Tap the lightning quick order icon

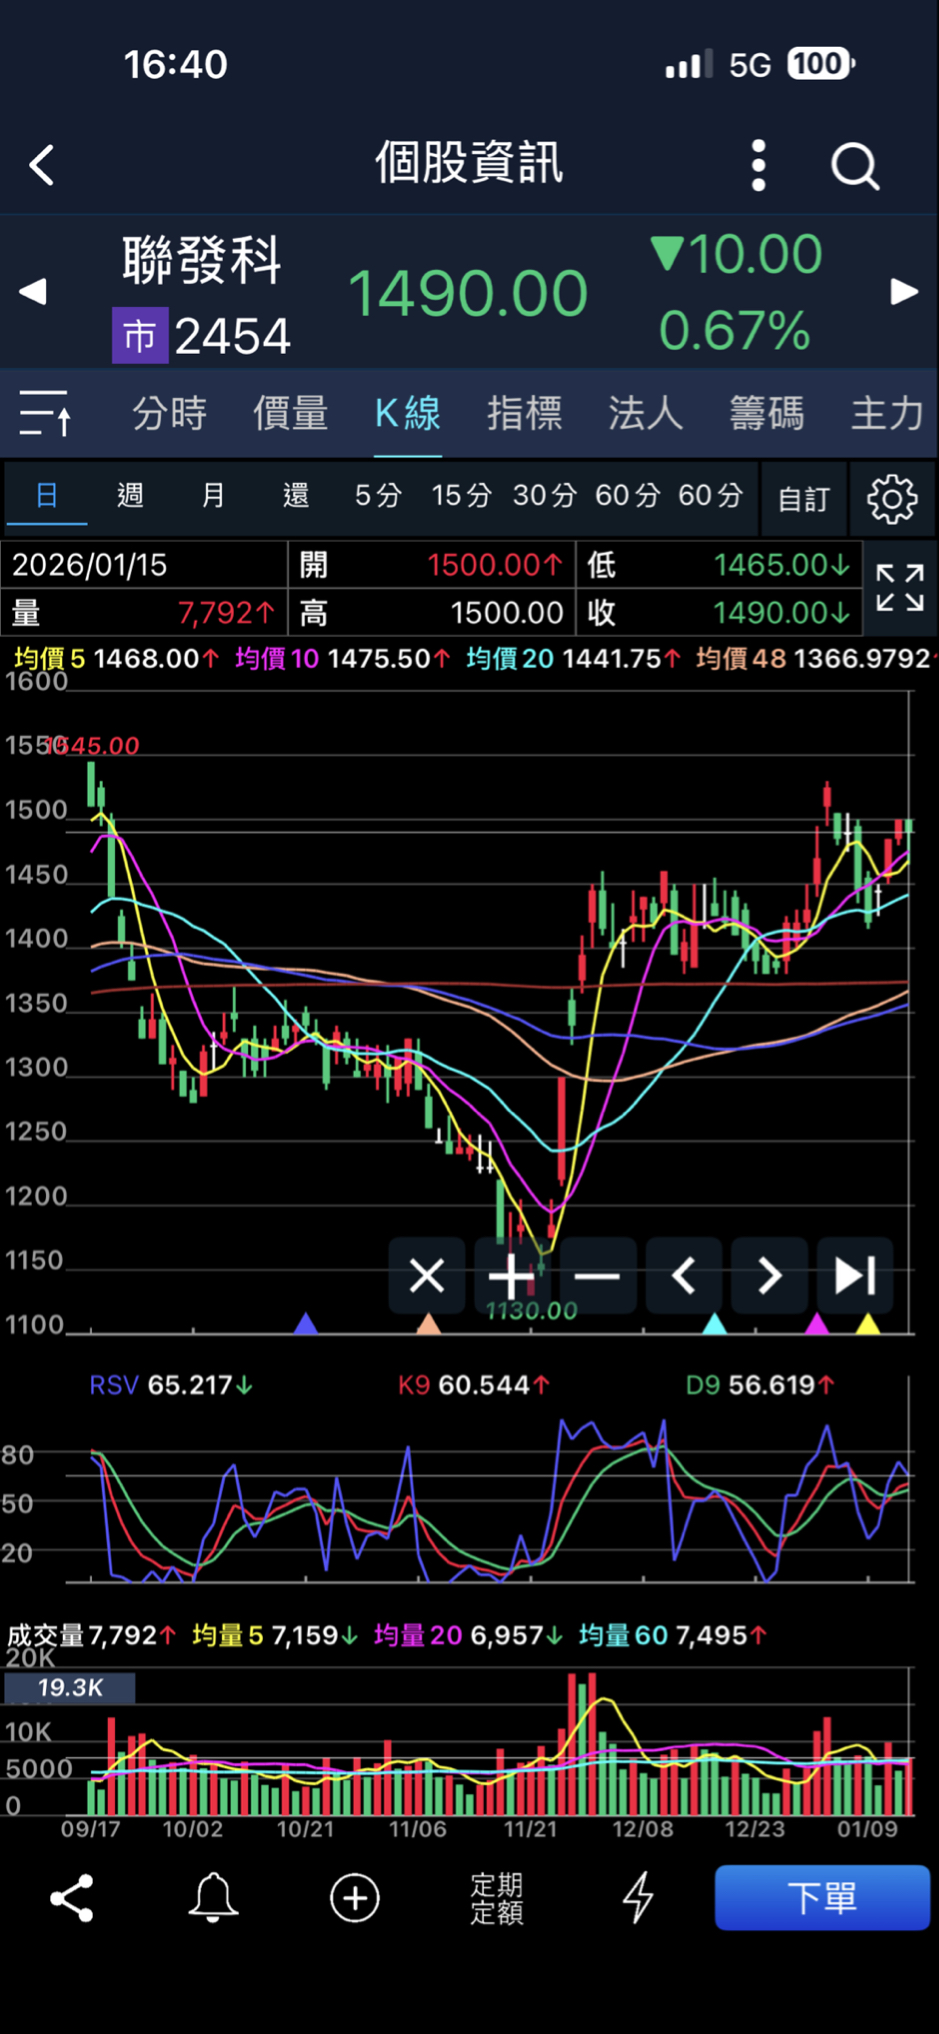pos(638,1898)
